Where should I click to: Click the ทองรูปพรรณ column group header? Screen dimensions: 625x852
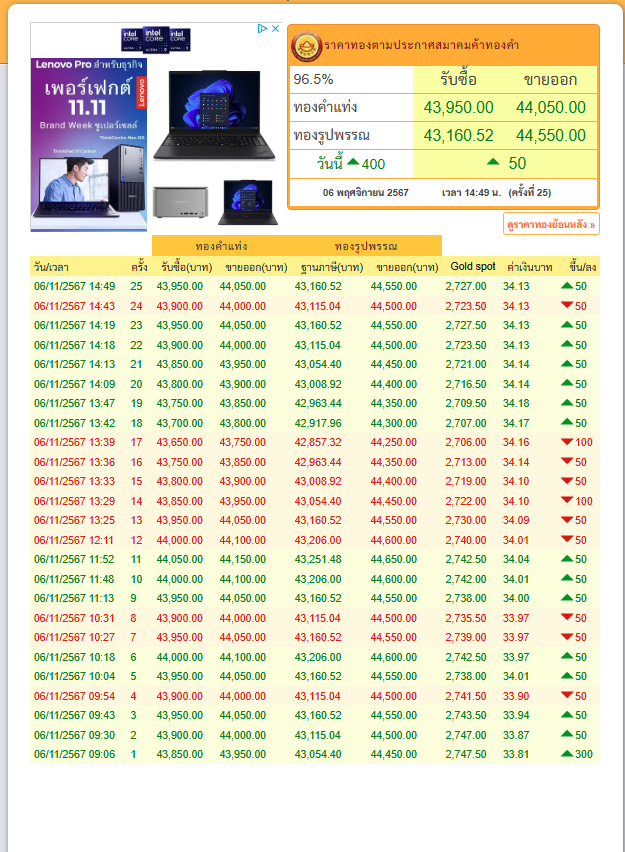pyautogui.click(x=366, y=245)
